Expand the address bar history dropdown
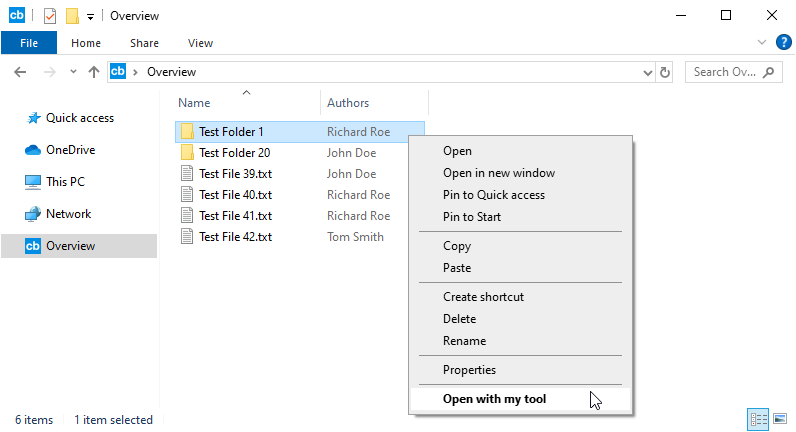 (646, 72)
